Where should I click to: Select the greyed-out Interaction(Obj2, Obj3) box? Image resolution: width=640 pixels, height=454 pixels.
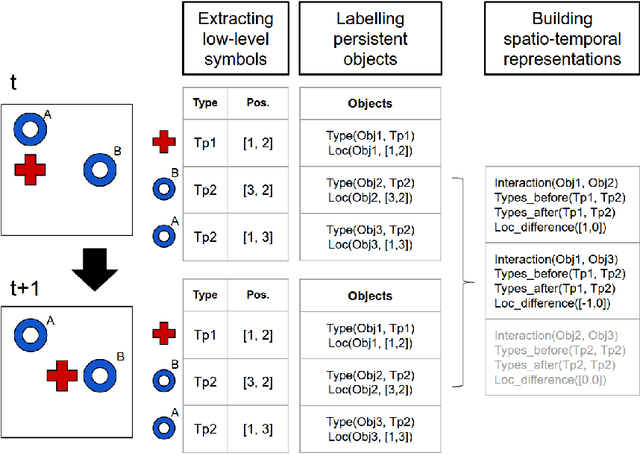tap(557, 353)
